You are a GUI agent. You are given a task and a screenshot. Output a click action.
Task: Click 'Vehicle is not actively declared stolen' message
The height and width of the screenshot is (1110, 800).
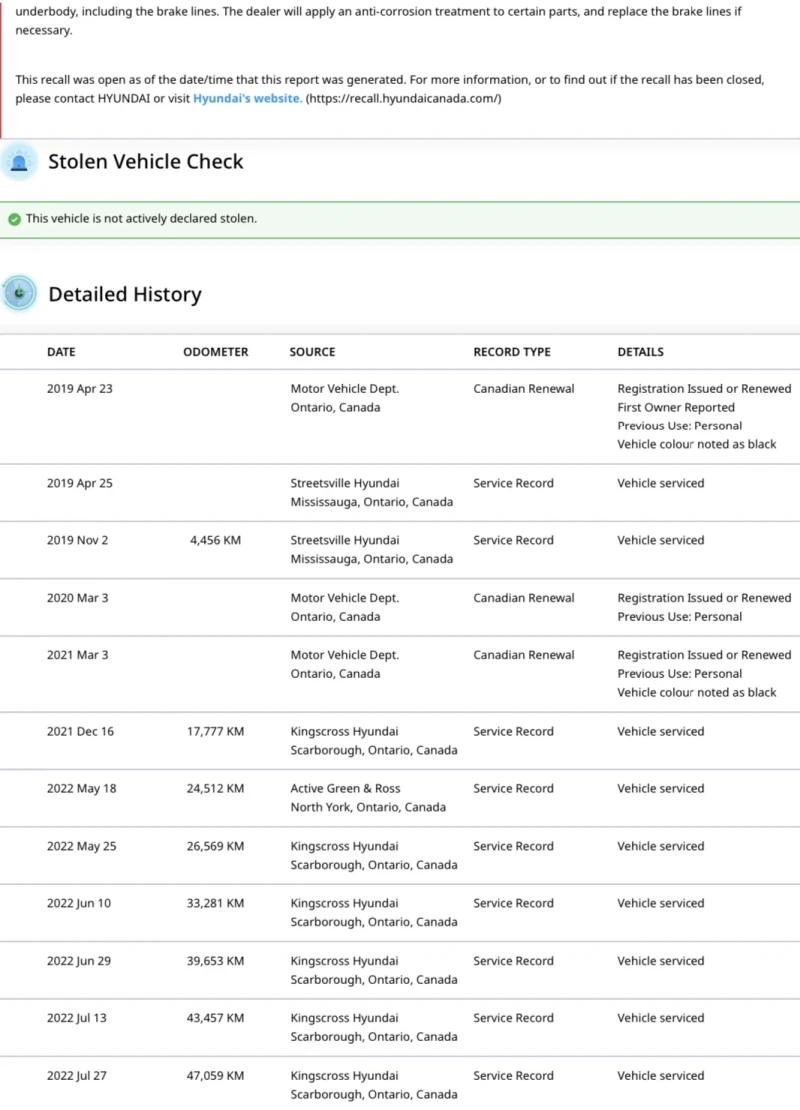141,219
